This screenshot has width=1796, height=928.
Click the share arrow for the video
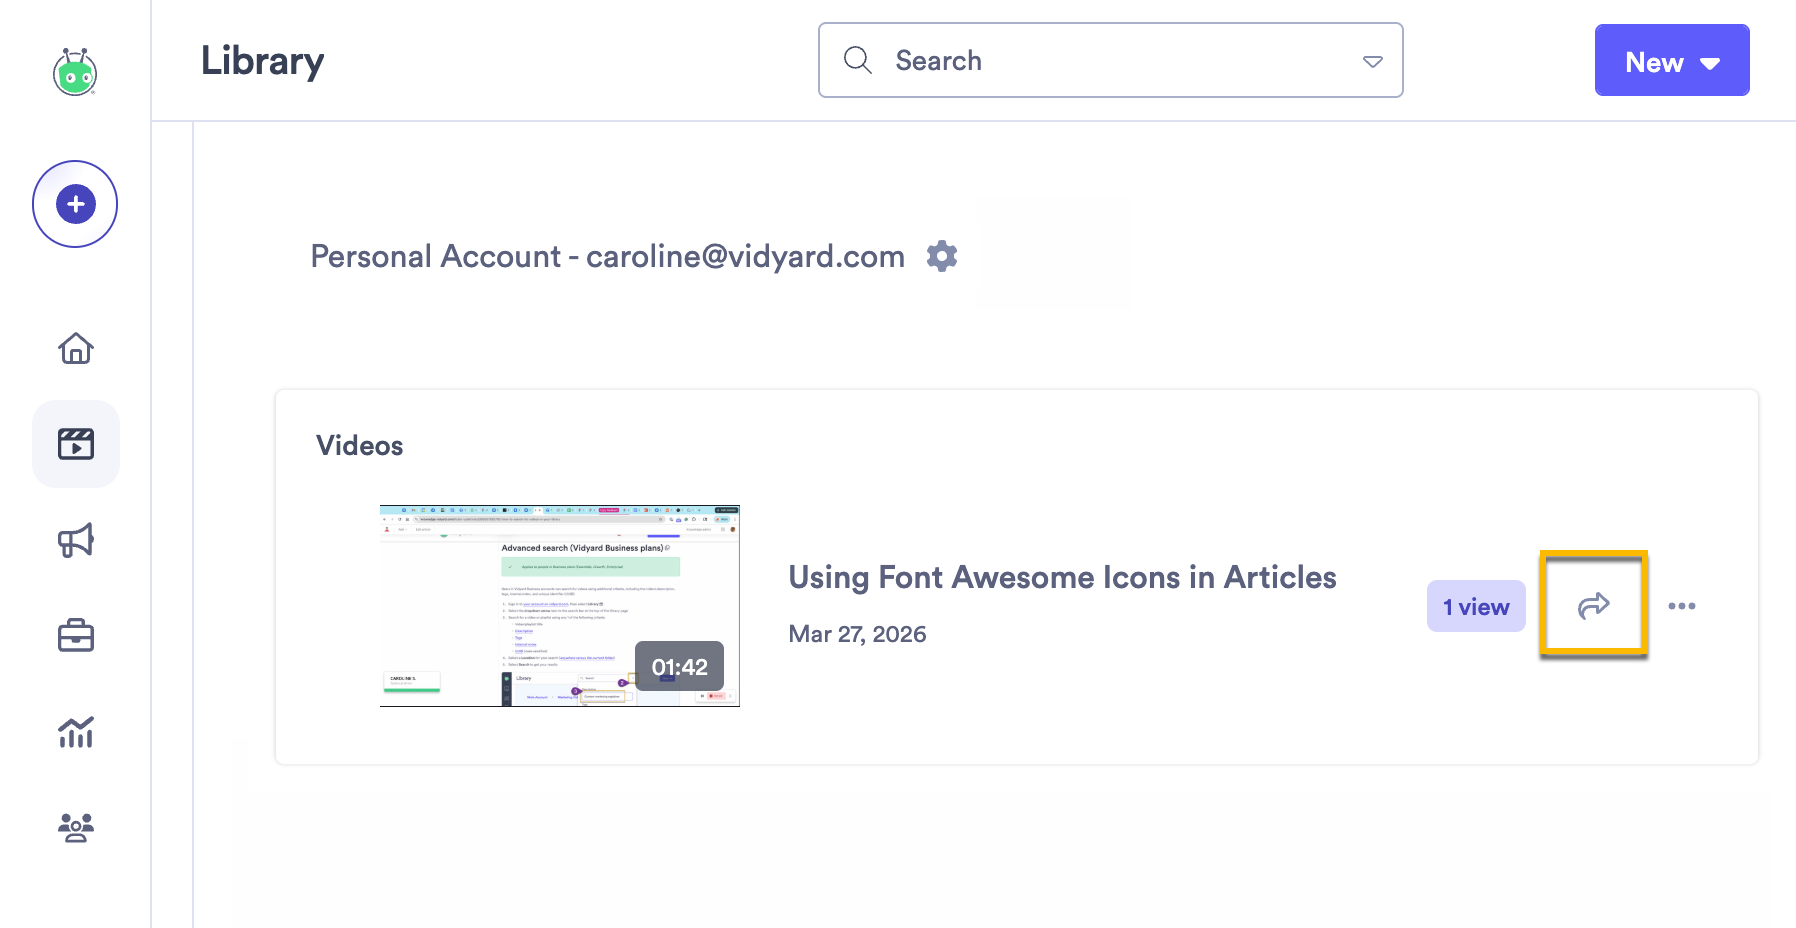click(1593, 605)
